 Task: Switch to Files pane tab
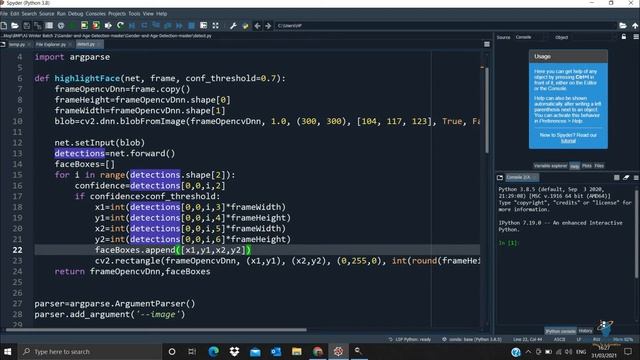[x=599, y=166]
